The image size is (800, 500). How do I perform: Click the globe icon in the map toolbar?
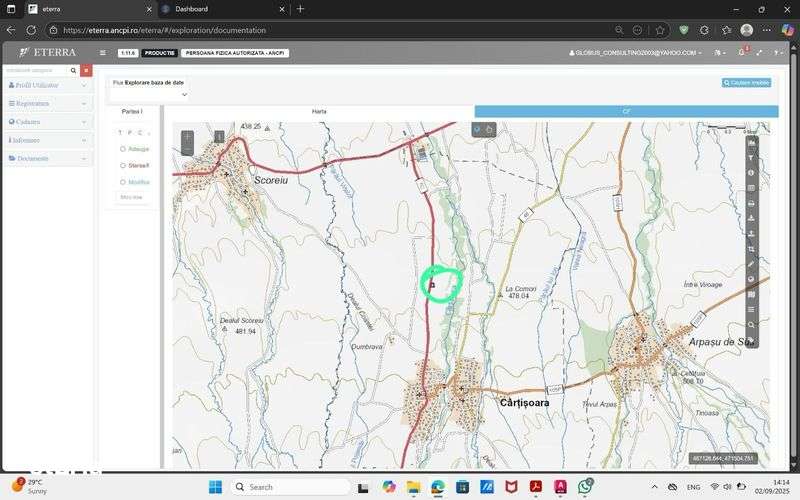pos(751,279)
